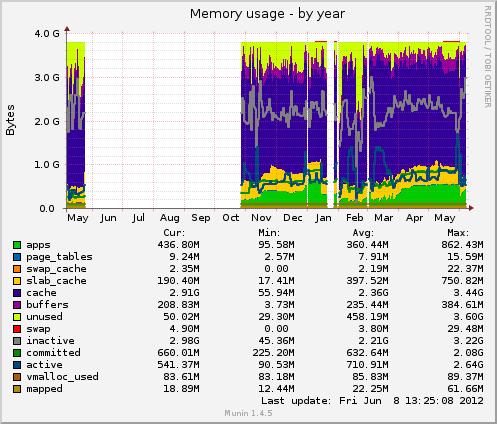Click the 'Min:' column header
This screenshot has width=497, height=424.
coord(269,233)
